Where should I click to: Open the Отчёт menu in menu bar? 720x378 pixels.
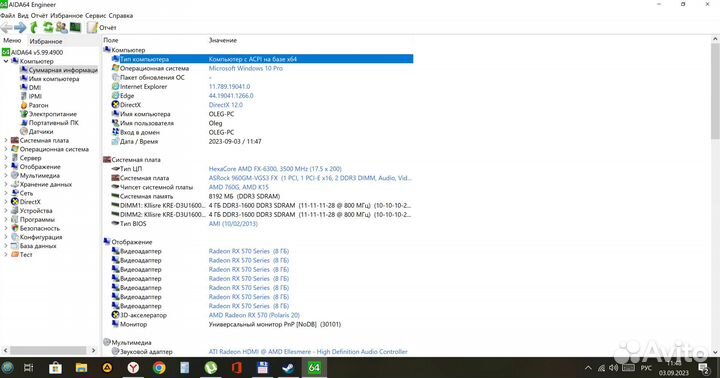pyautogui.click(x=39, y=16)
